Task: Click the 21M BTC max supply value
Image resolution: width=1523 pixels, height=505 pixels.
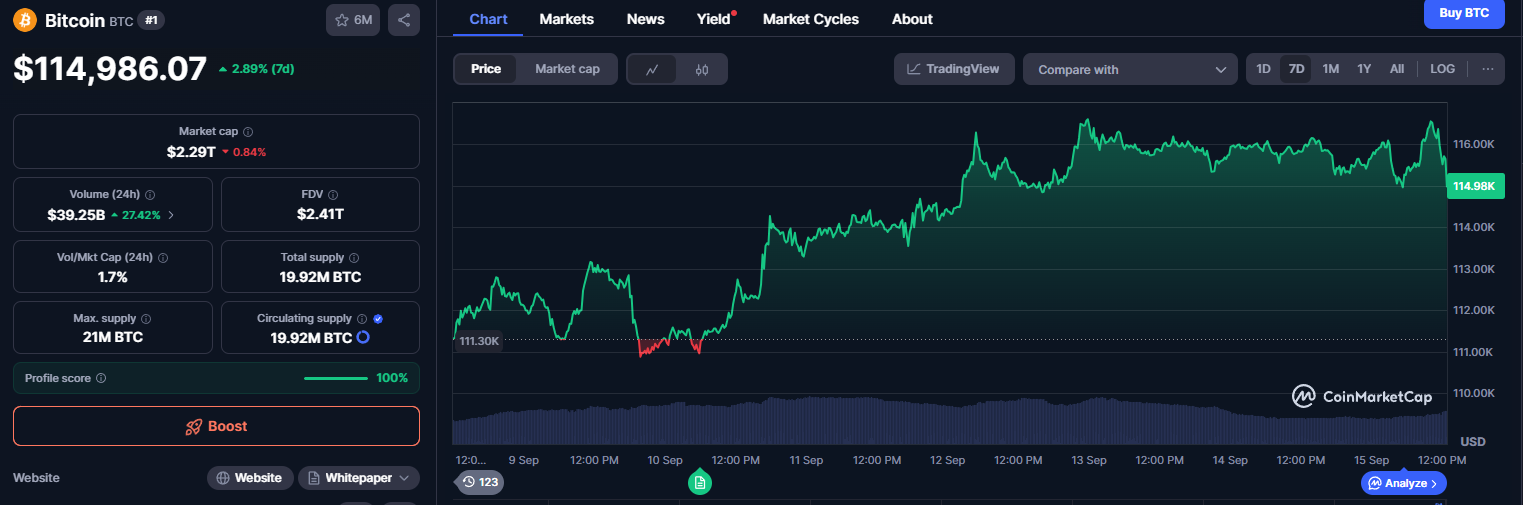Action: [x=113, y=338]
